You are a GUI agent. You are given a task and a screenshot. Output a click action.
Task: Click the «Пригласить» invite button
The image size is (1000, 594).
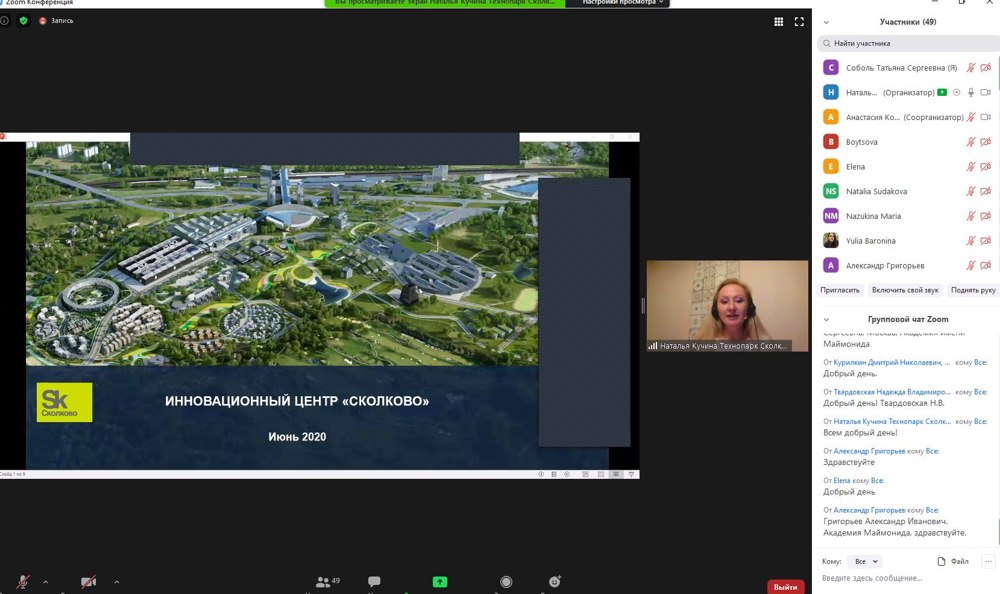(840, 290)
